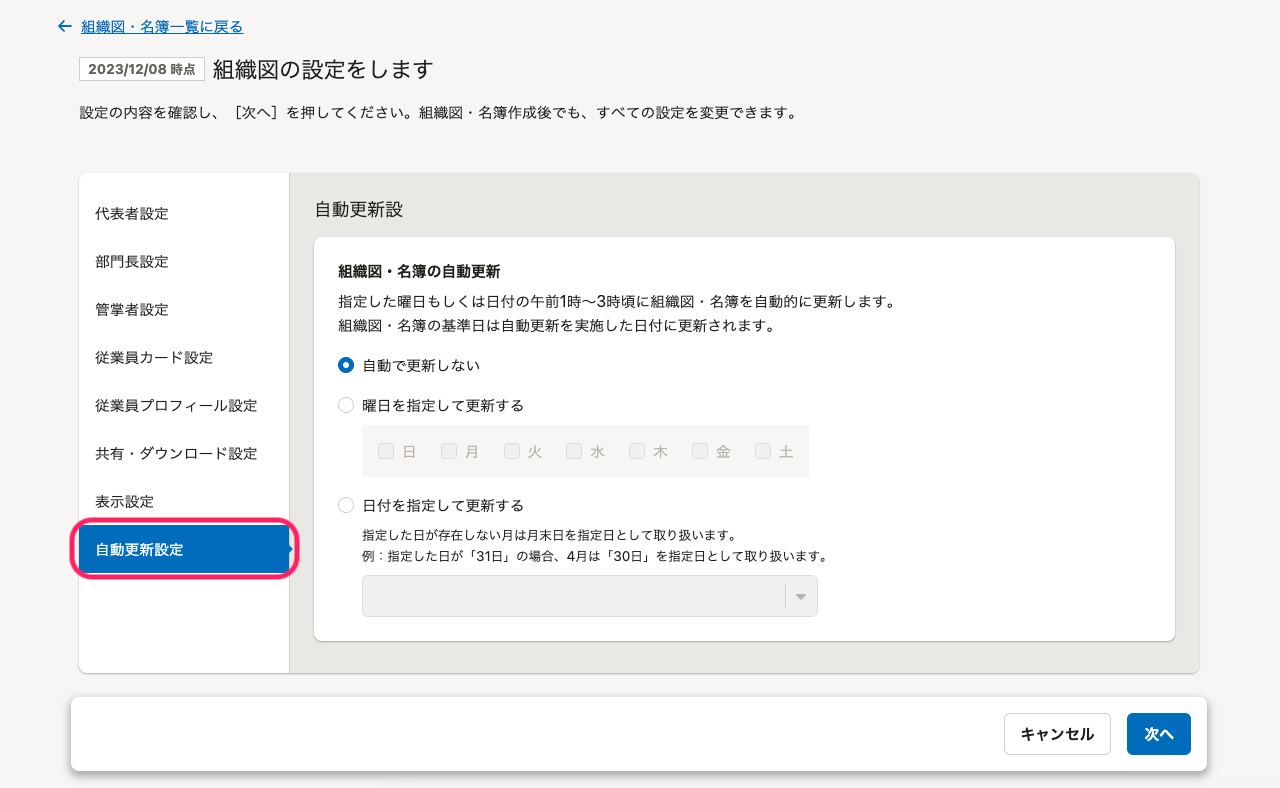
Task: Expand the date selection dropdown arrow
Action: coord(800,597)
